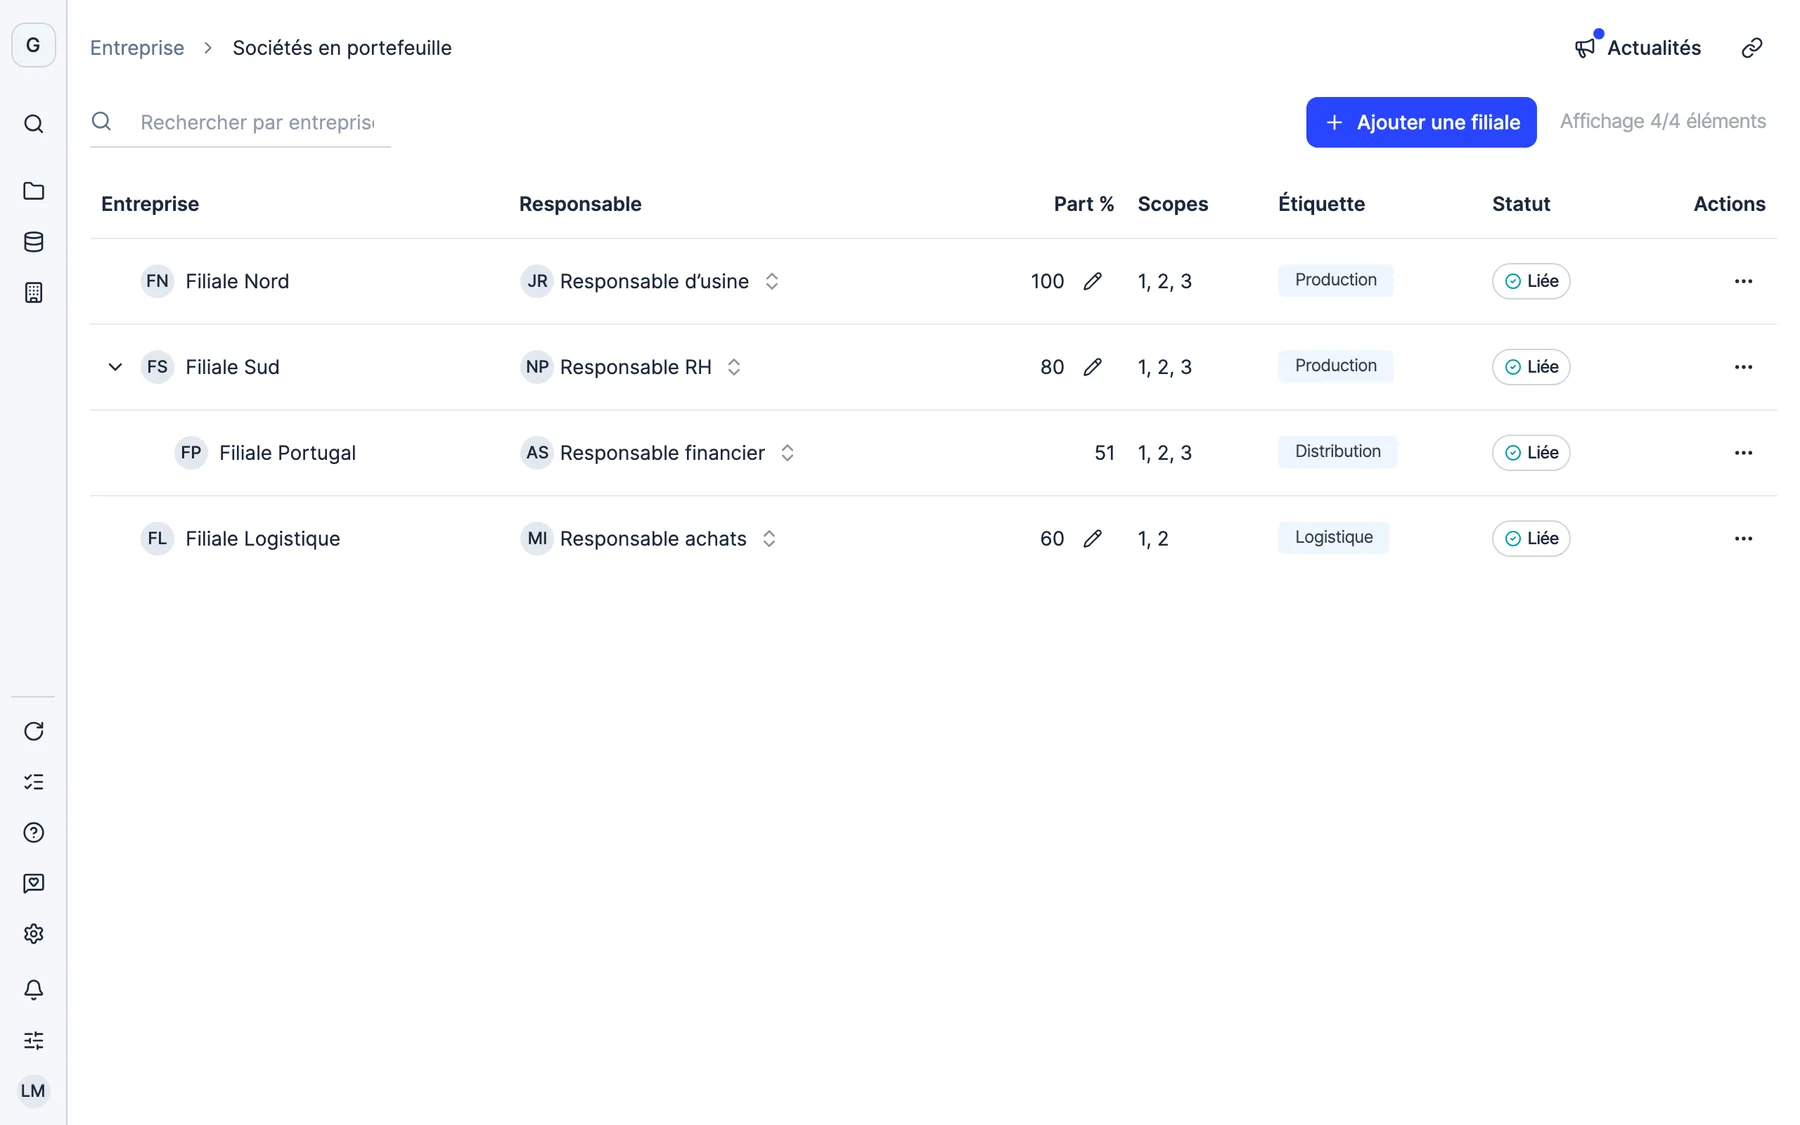The image size is (1800, 1125).
Task: Go to Entreprise breadcrumb
Action: coord(137,48)
